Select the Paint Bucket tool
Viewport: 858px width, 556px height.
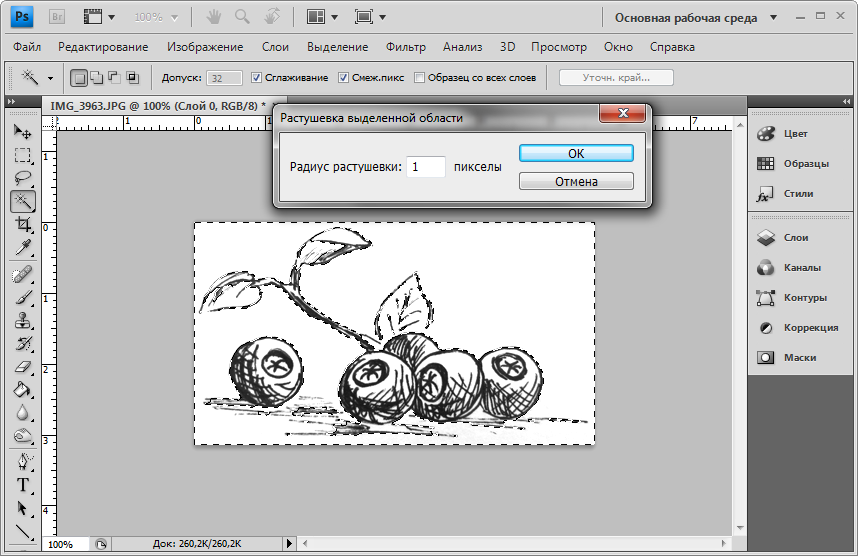click(22, 390)
